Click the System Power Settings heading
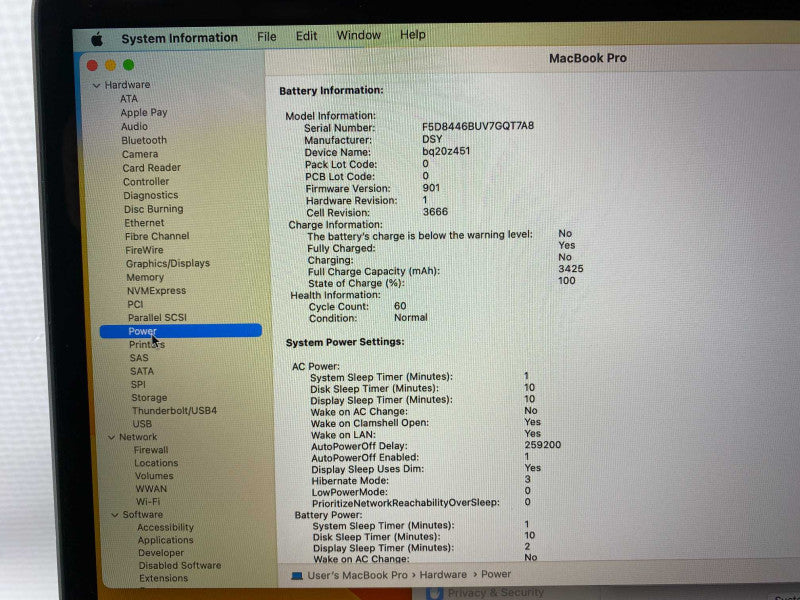The height and width of the screenshot is (600, 800). pyautogui.click(x=345, y=342)
